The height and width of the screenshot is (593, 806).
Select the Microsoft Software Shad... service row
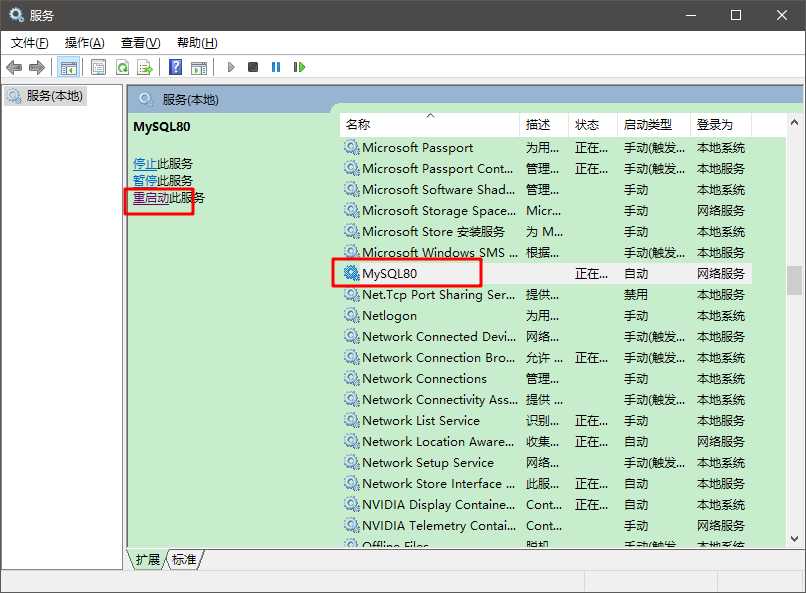[x=547, y=190]
